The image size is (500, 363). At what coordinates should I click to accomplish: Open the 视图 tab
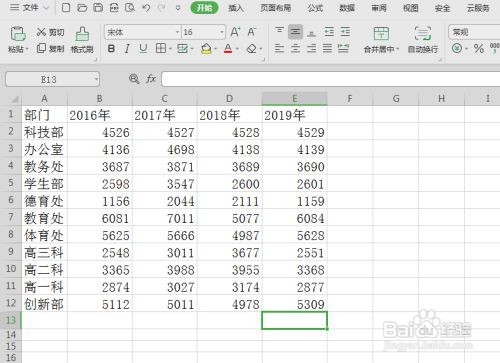[411, 8]
